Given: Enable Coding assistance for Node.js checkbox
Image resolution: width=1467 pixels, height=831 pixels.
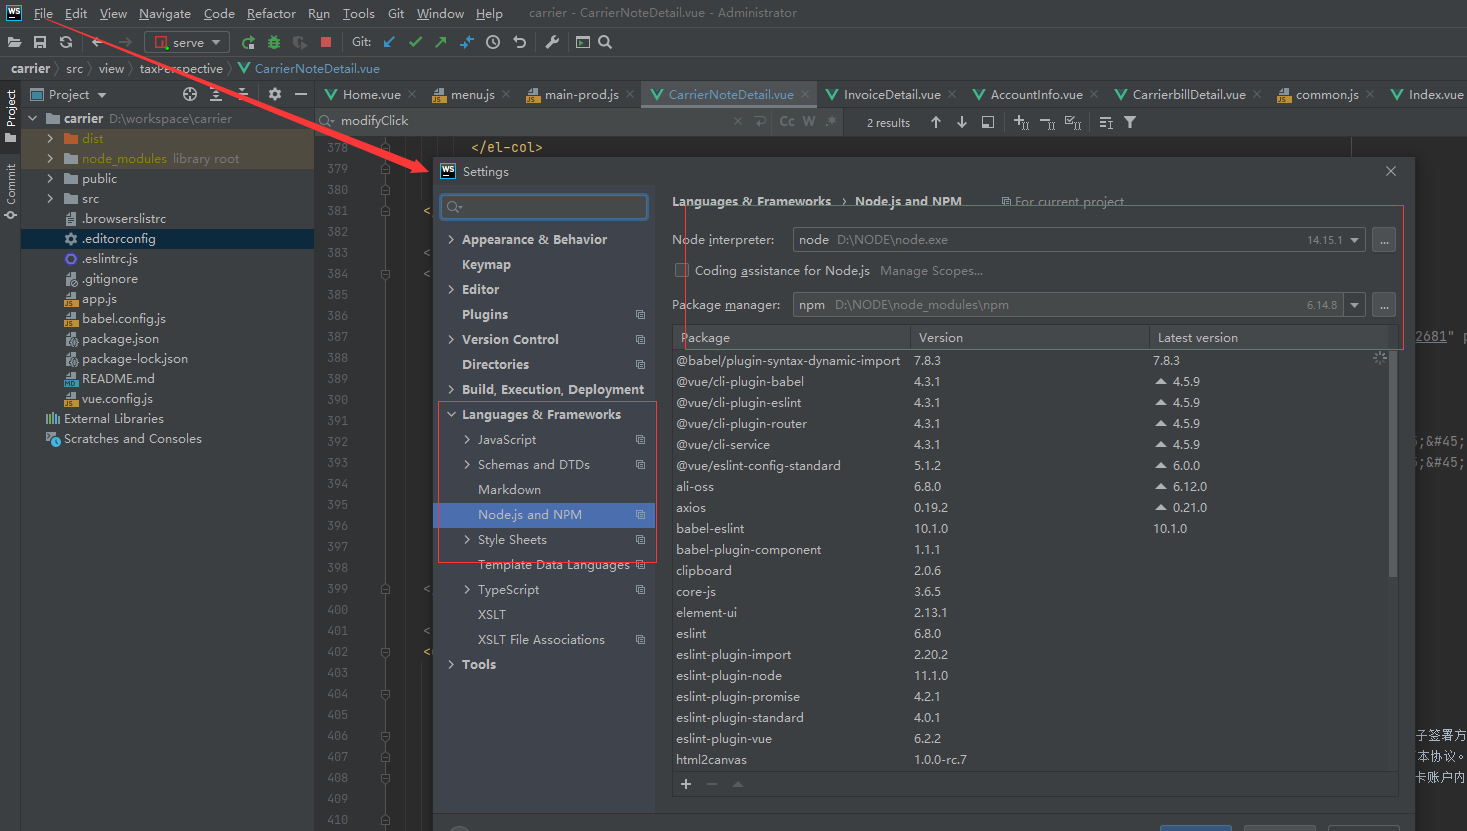Looking at the screenshot, I should [682, 270].
